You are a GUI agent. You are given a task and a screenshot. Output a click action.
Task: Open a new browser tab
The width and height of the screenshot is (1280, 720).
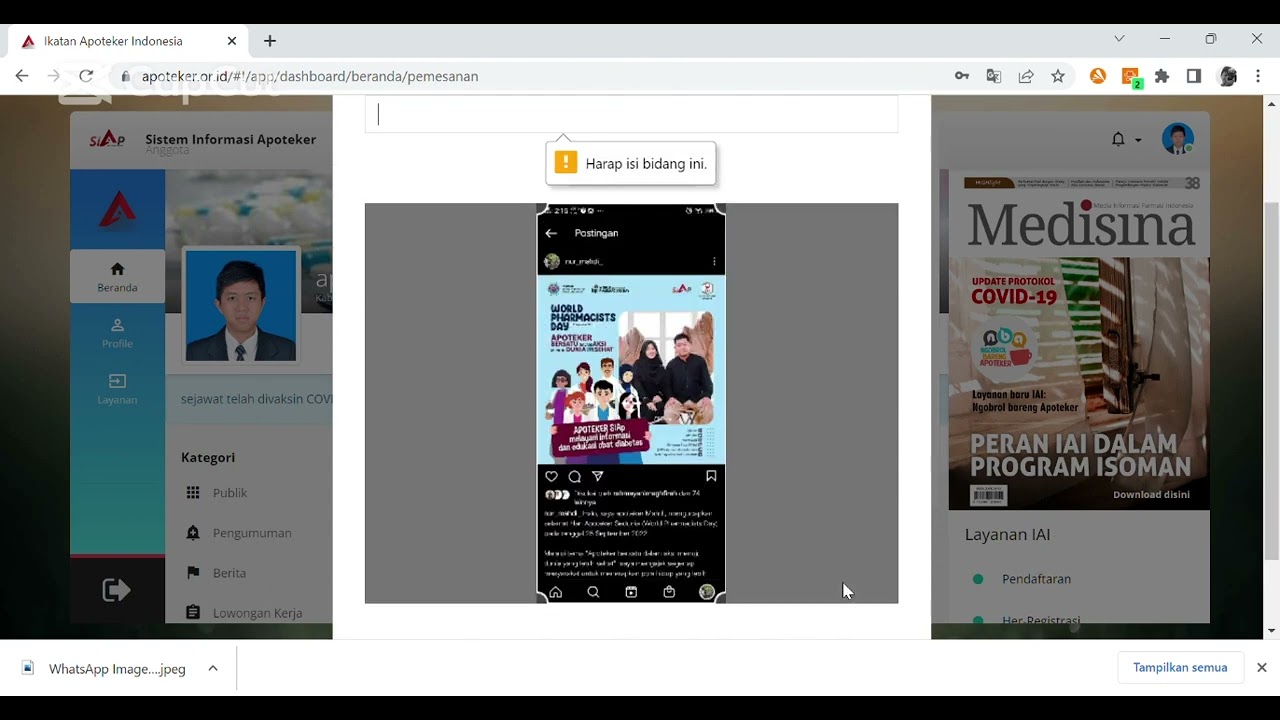[x=270, y=41]
